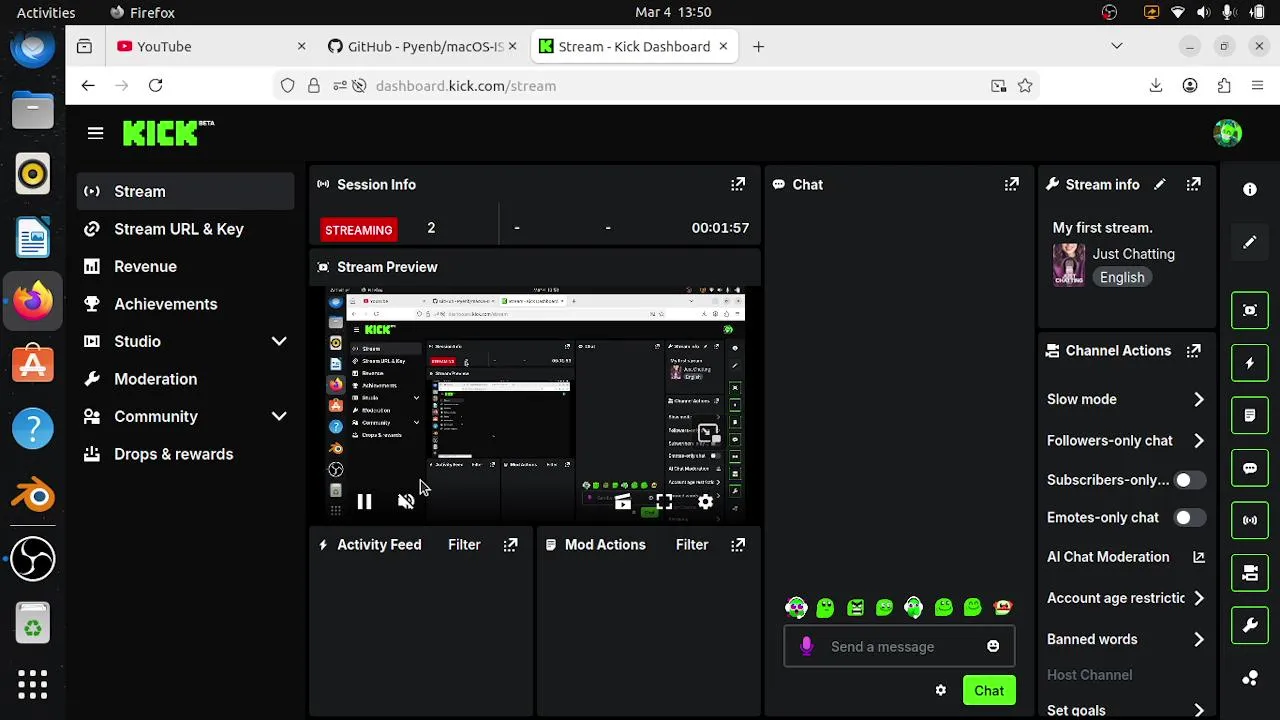Toggle Subscribers-only chat switch
1280x720 pixels.
(x=1189, y=480)
